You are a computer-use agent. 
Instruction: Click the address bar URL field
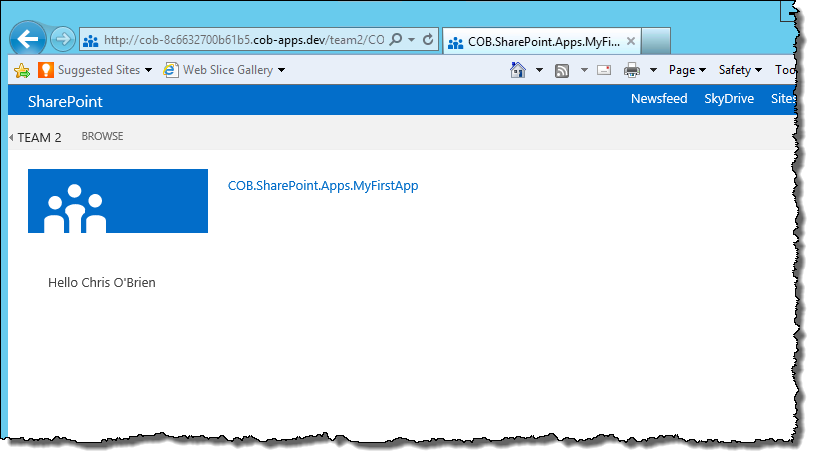coord(244,40)
